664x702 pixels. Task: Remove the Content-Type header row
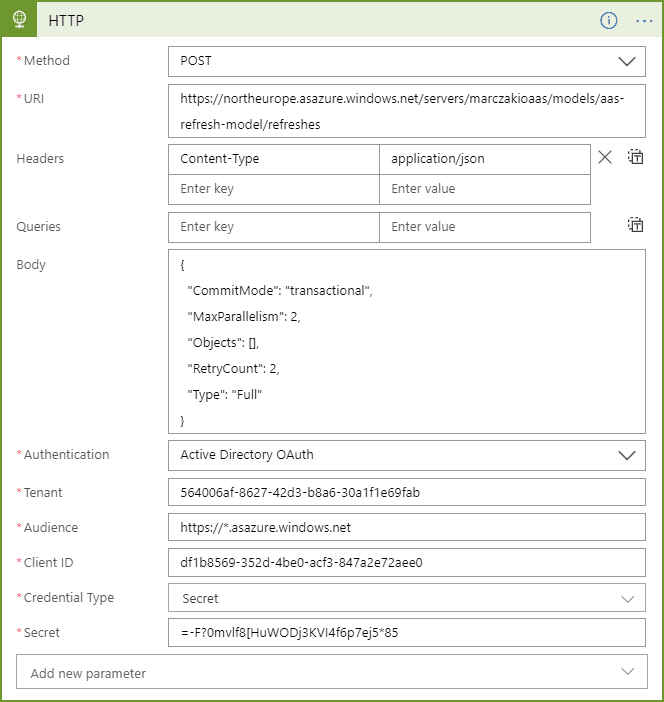coord(605,157)
